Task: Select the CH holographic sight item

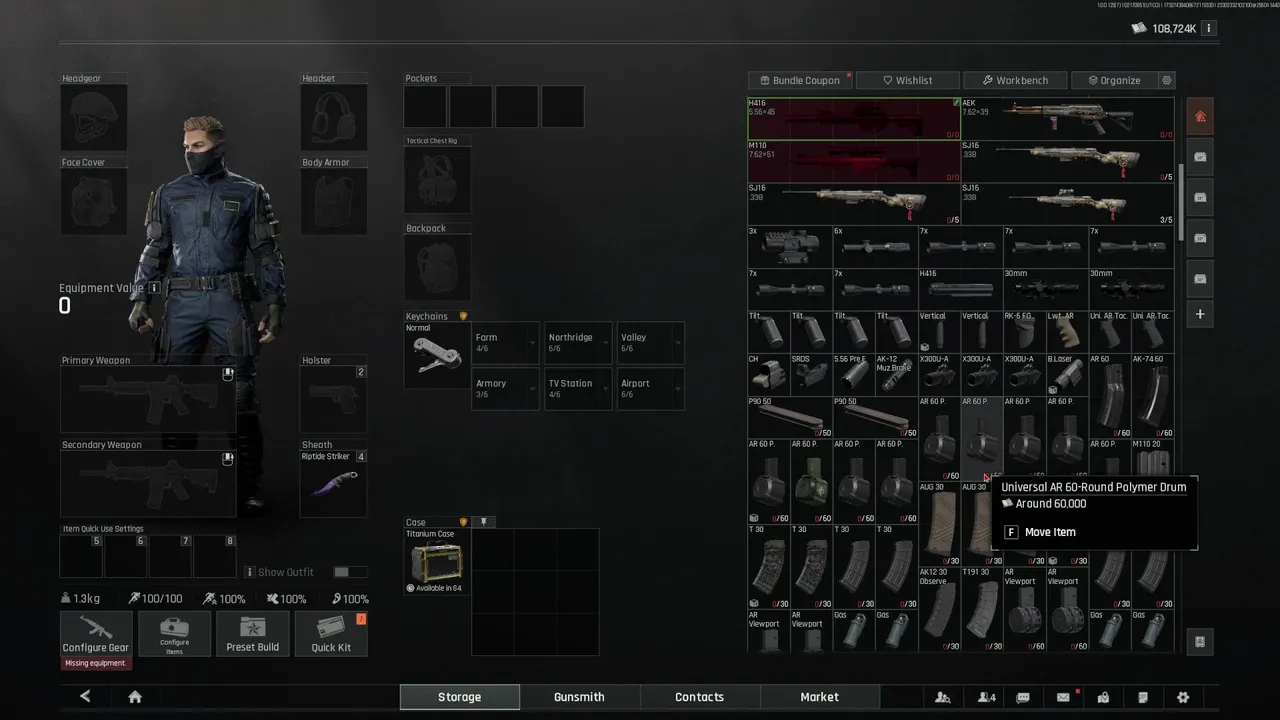Action: click(x=768, y=374)
